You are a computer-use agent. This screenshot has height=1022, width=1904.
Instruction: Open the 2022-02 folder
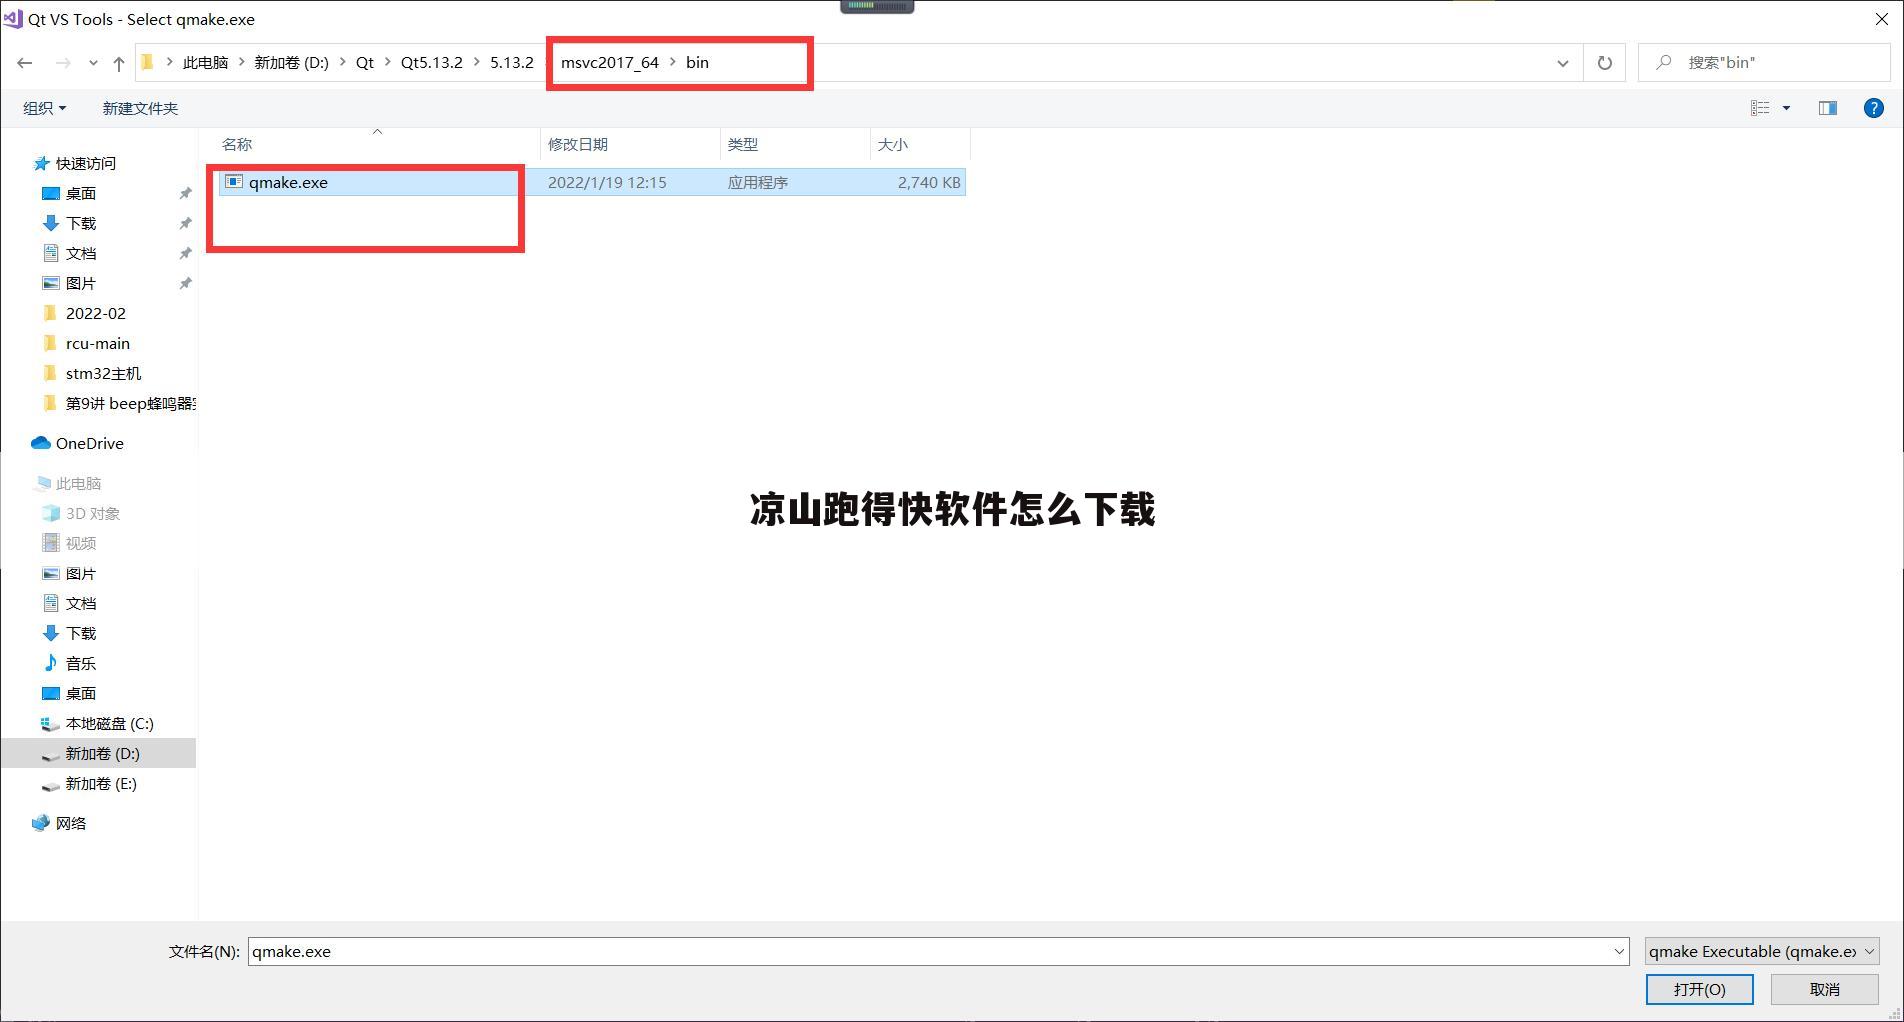pos(95,313)
